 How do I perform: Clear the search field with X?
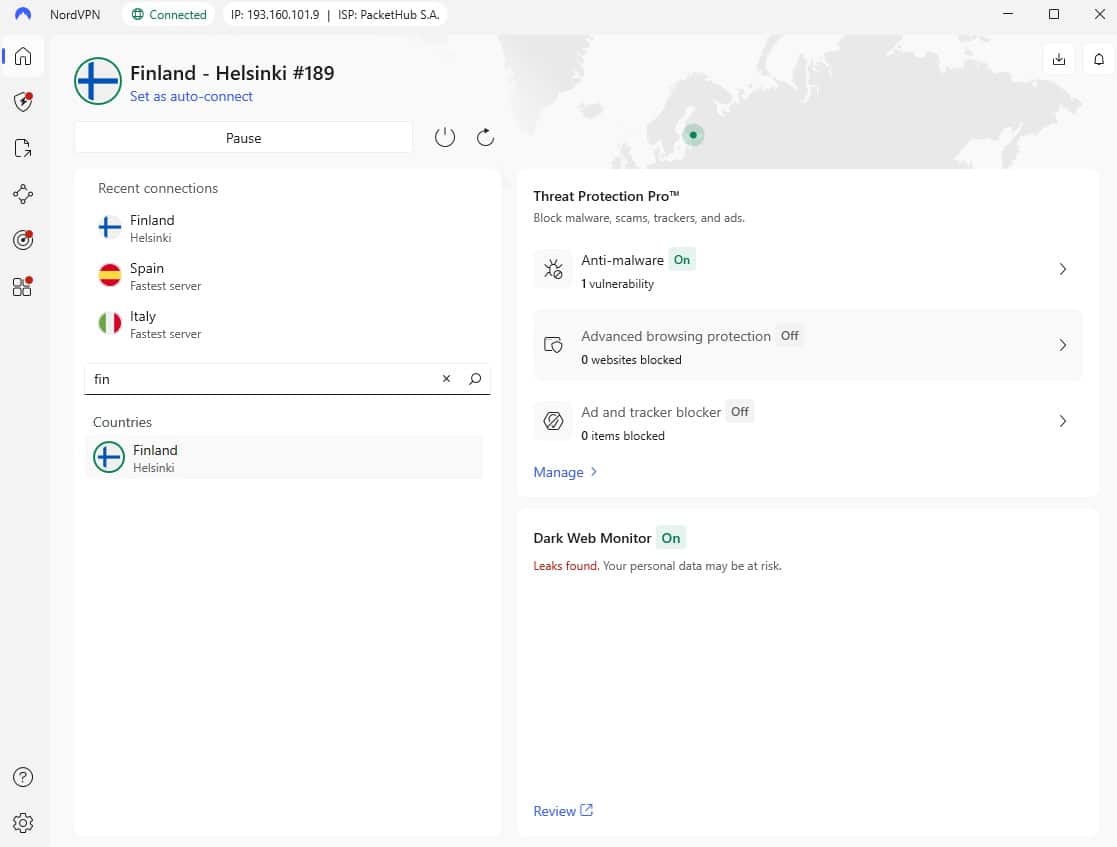446,379
